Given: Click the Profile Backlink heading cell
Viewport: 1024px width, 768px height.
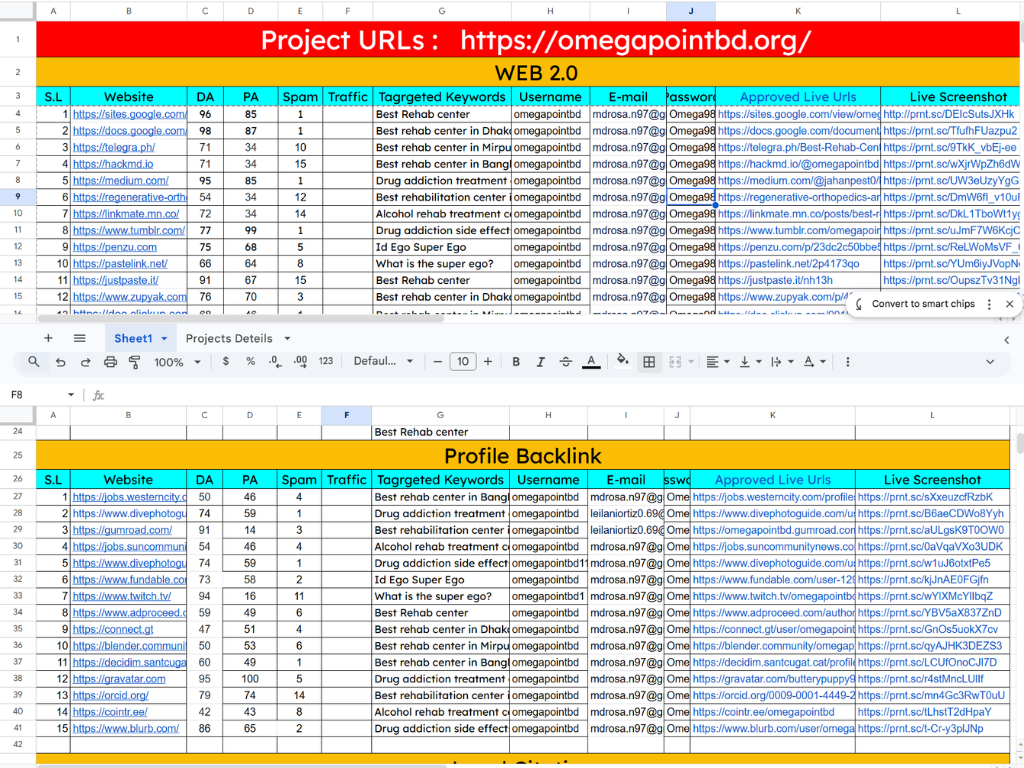Looking at the screenshot, I should pos(523,455).
